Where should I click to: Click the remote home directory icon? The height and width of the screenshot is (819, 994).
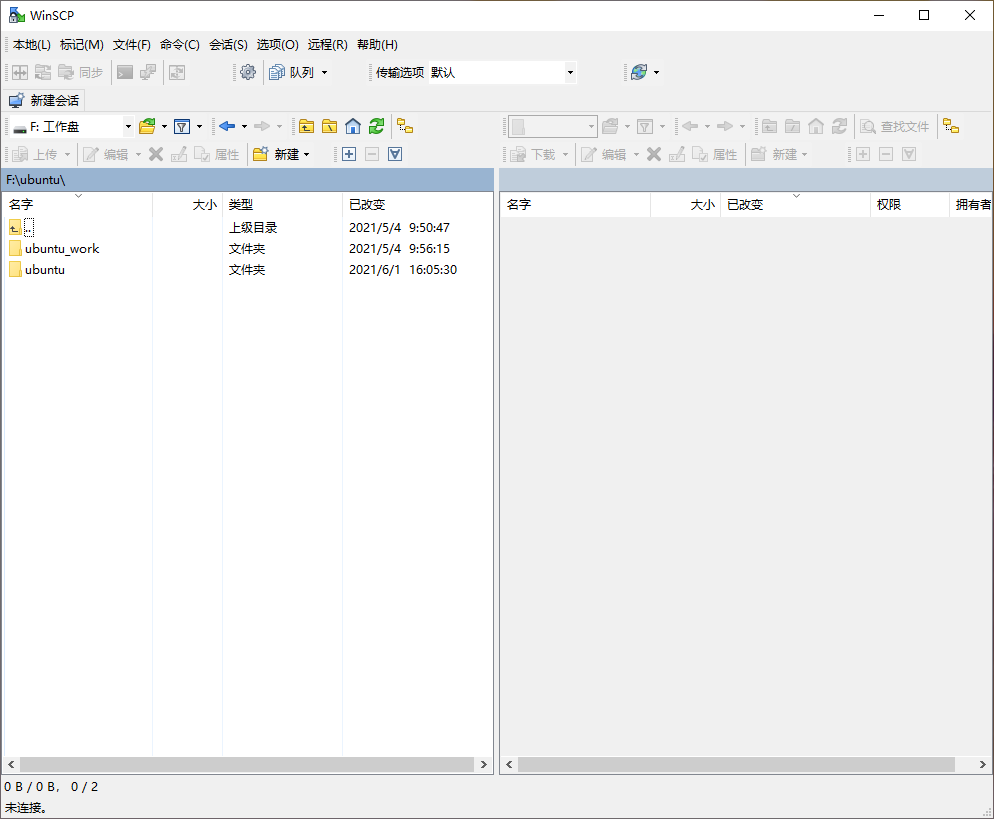point(816,126)
